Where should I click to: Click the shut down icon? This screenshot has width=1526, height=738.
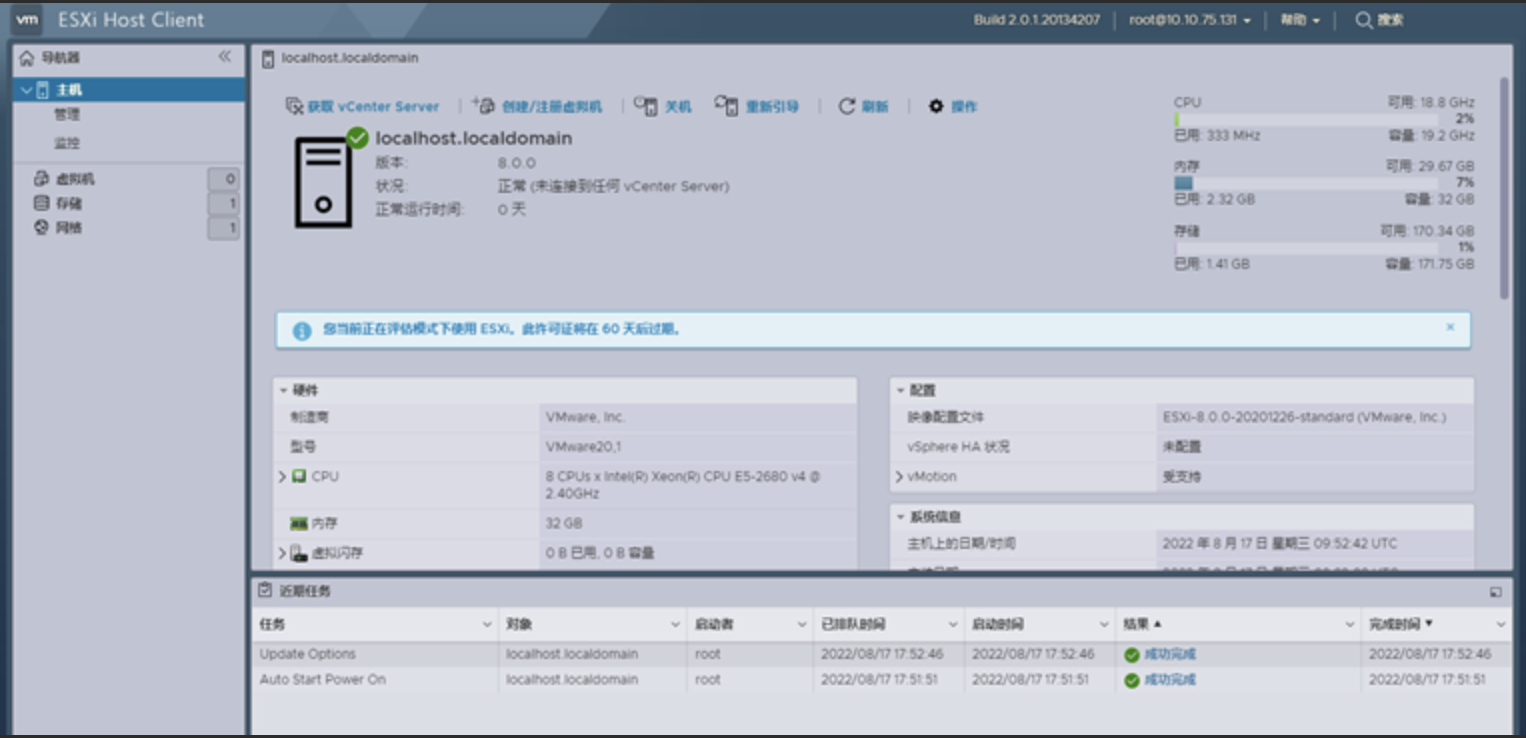point(646,106)
